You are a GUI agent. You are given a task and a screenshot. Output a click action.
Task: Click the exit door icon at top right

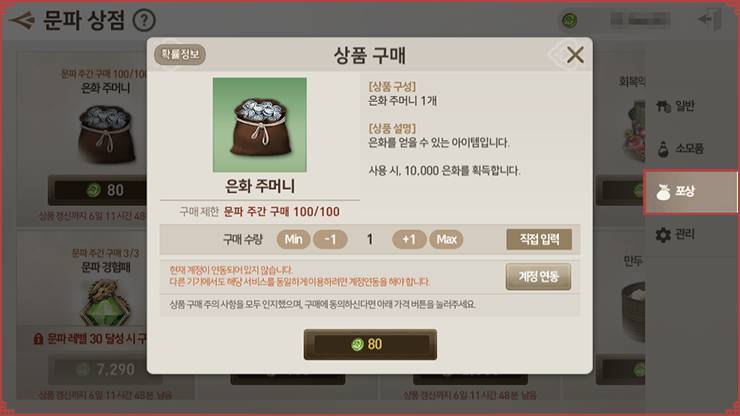710,20
